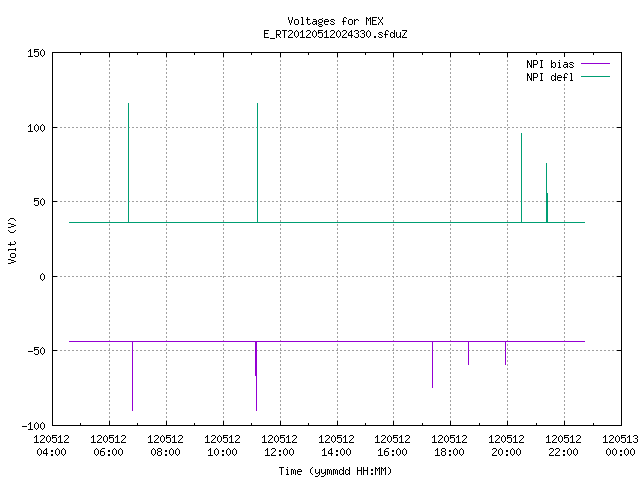
Task: Click the x-axis tick label 06:00
Action: (x=109, y=452)
